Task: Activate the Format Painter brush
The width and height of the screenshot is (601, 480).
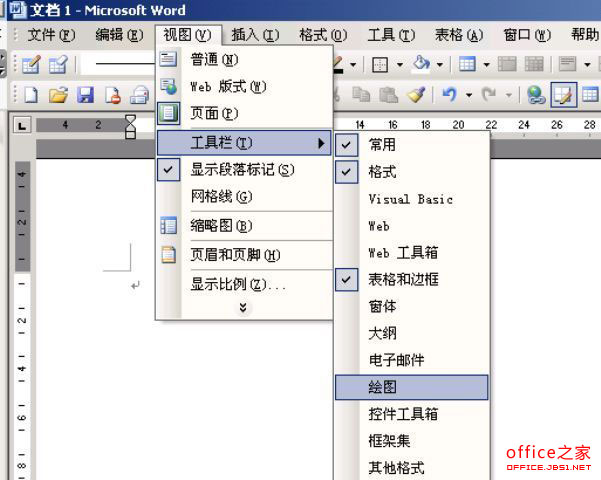Action: point(416,94)
